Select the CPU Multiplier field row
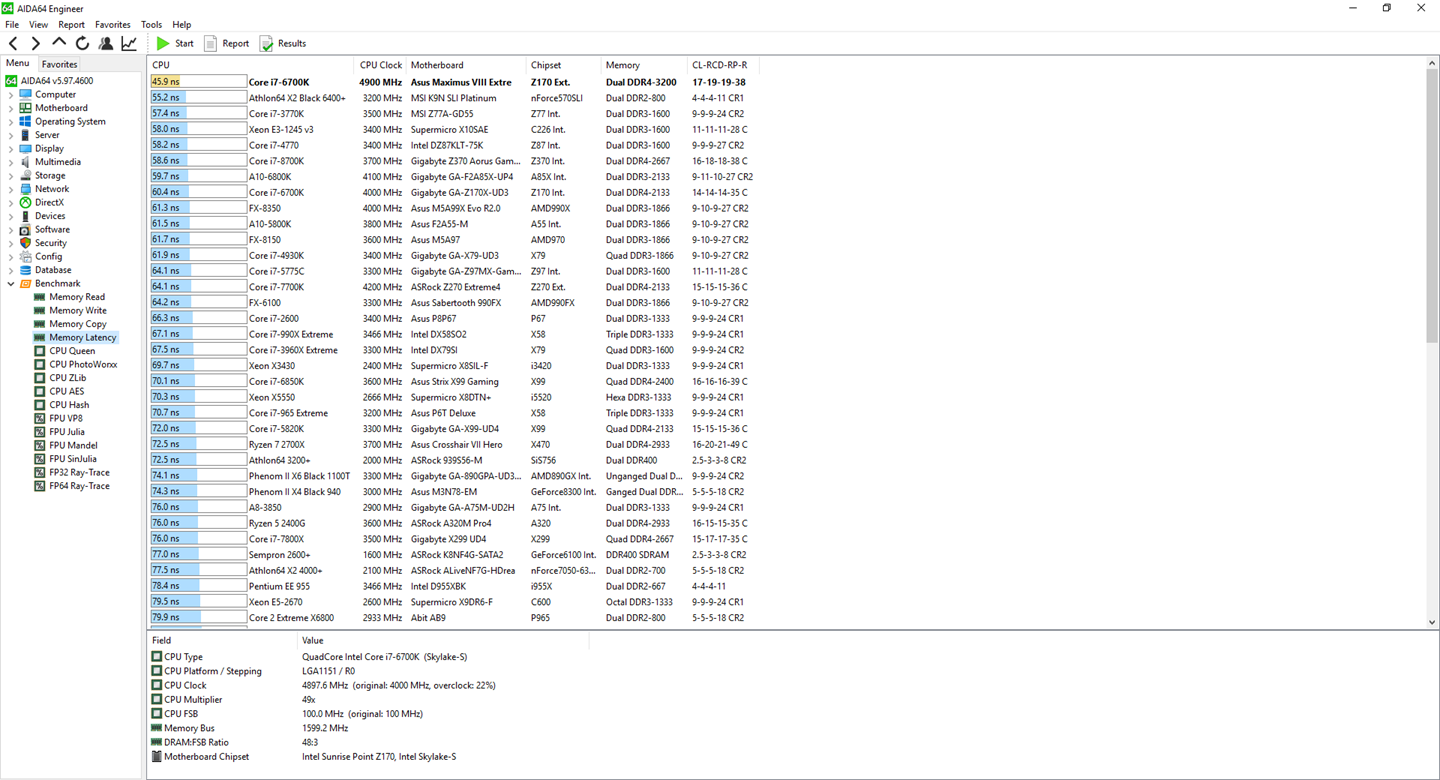This screenshot has width=1440, height=780. [368, 700]
